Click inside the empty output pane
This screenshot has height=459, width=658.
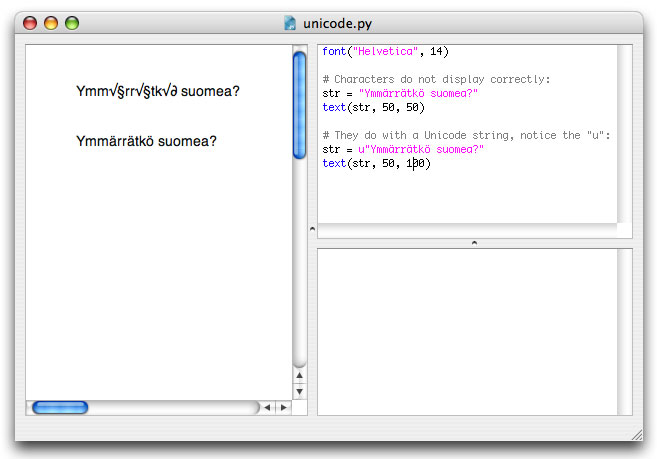pos(467,332)
